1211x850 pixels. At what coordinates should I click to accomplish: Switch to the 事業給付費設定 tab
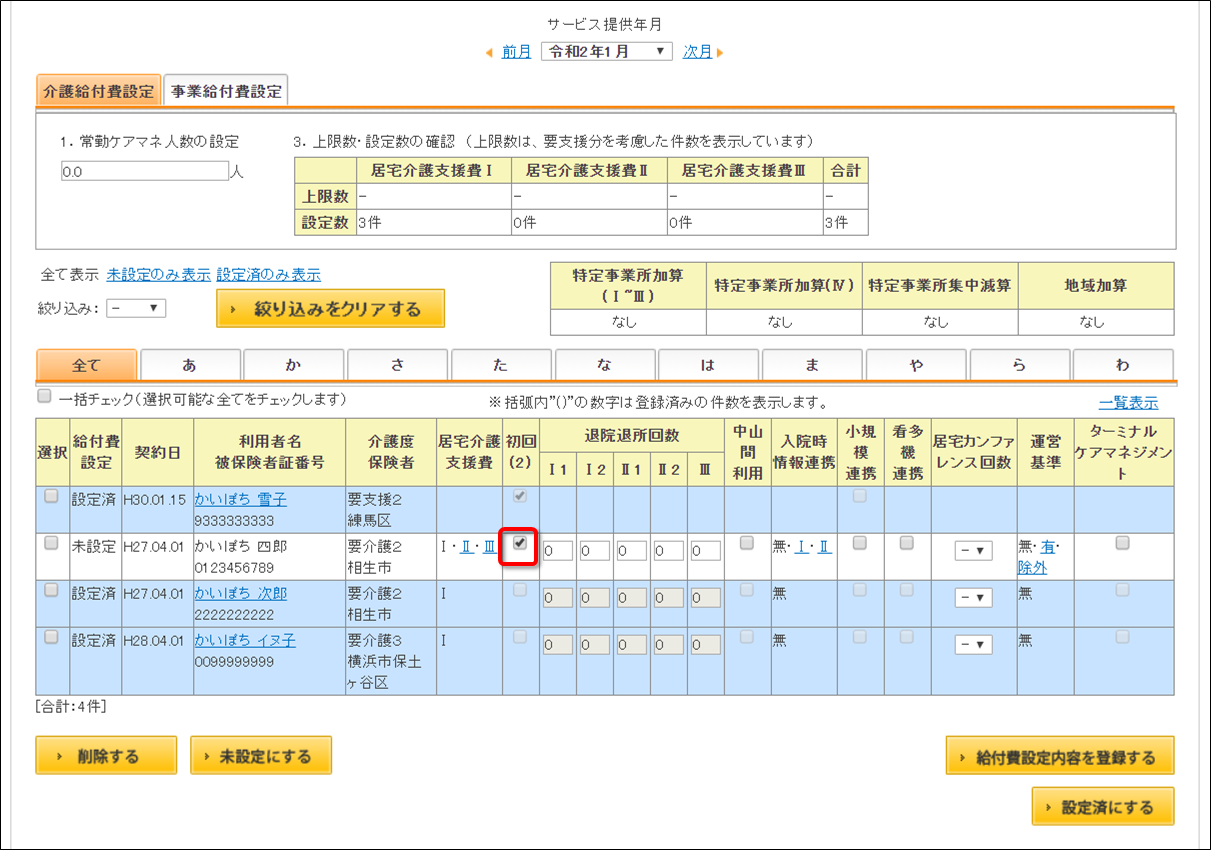coord(226,91)
